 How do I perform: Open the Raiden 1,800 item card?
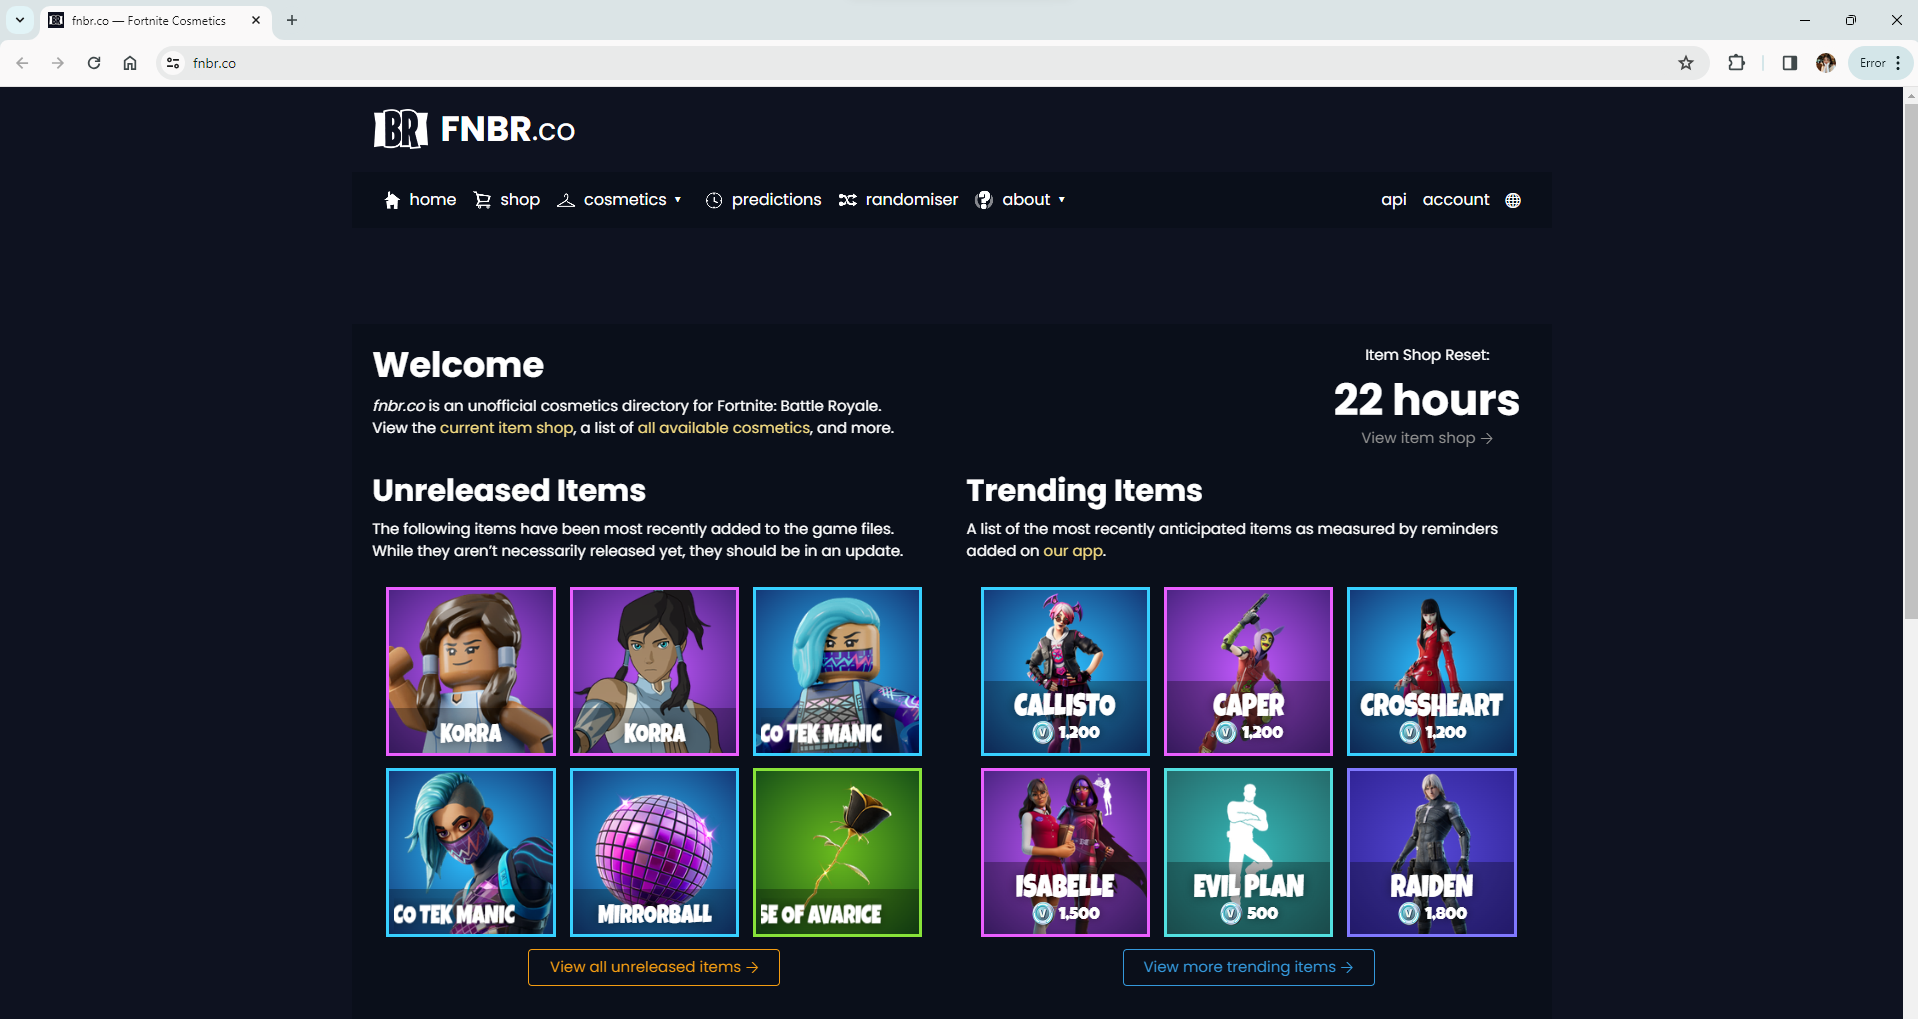coord(1432,852)
